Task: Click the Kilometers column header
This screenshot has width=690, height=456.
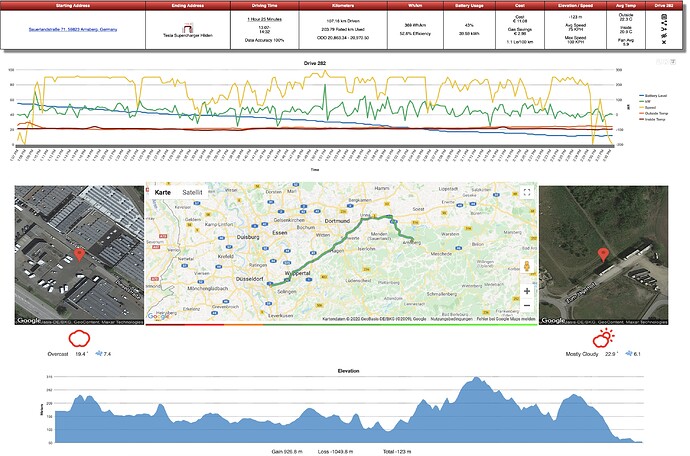Action: [343, 6]
